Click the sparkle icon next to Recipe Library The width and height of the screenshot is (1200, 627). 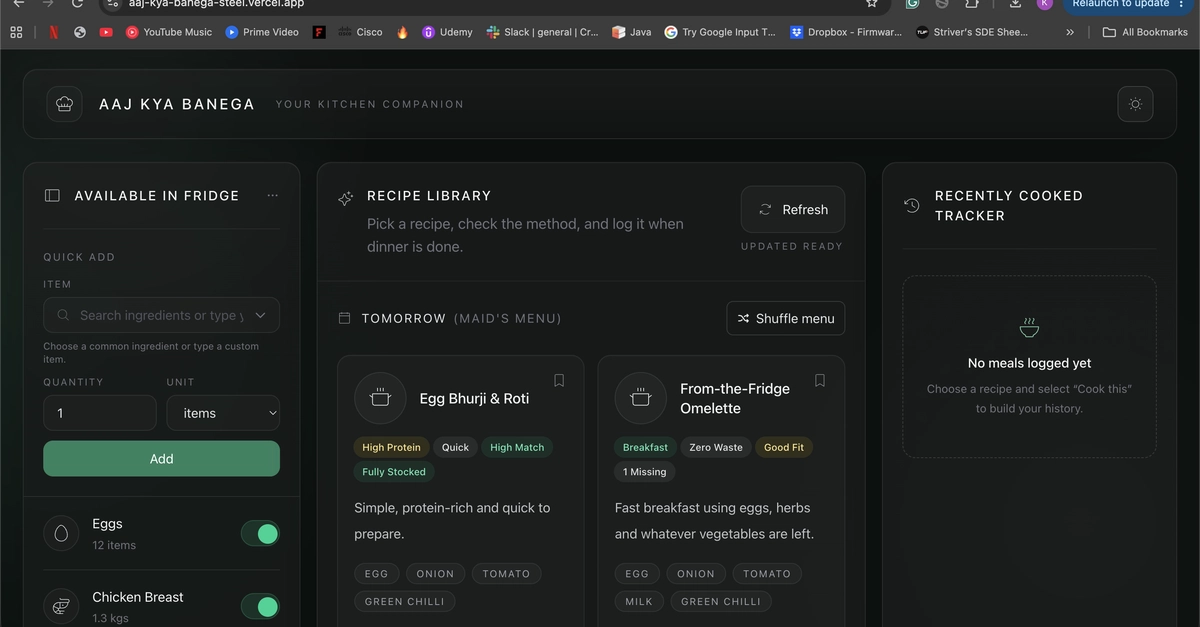(x=346, y=199)
